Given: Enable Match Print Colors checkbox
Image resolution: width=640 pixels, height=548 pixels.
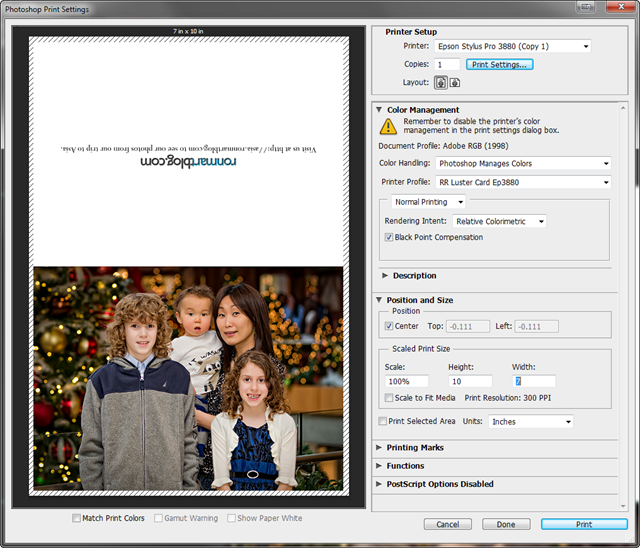Looking at the screenshot, I should 77,518.
